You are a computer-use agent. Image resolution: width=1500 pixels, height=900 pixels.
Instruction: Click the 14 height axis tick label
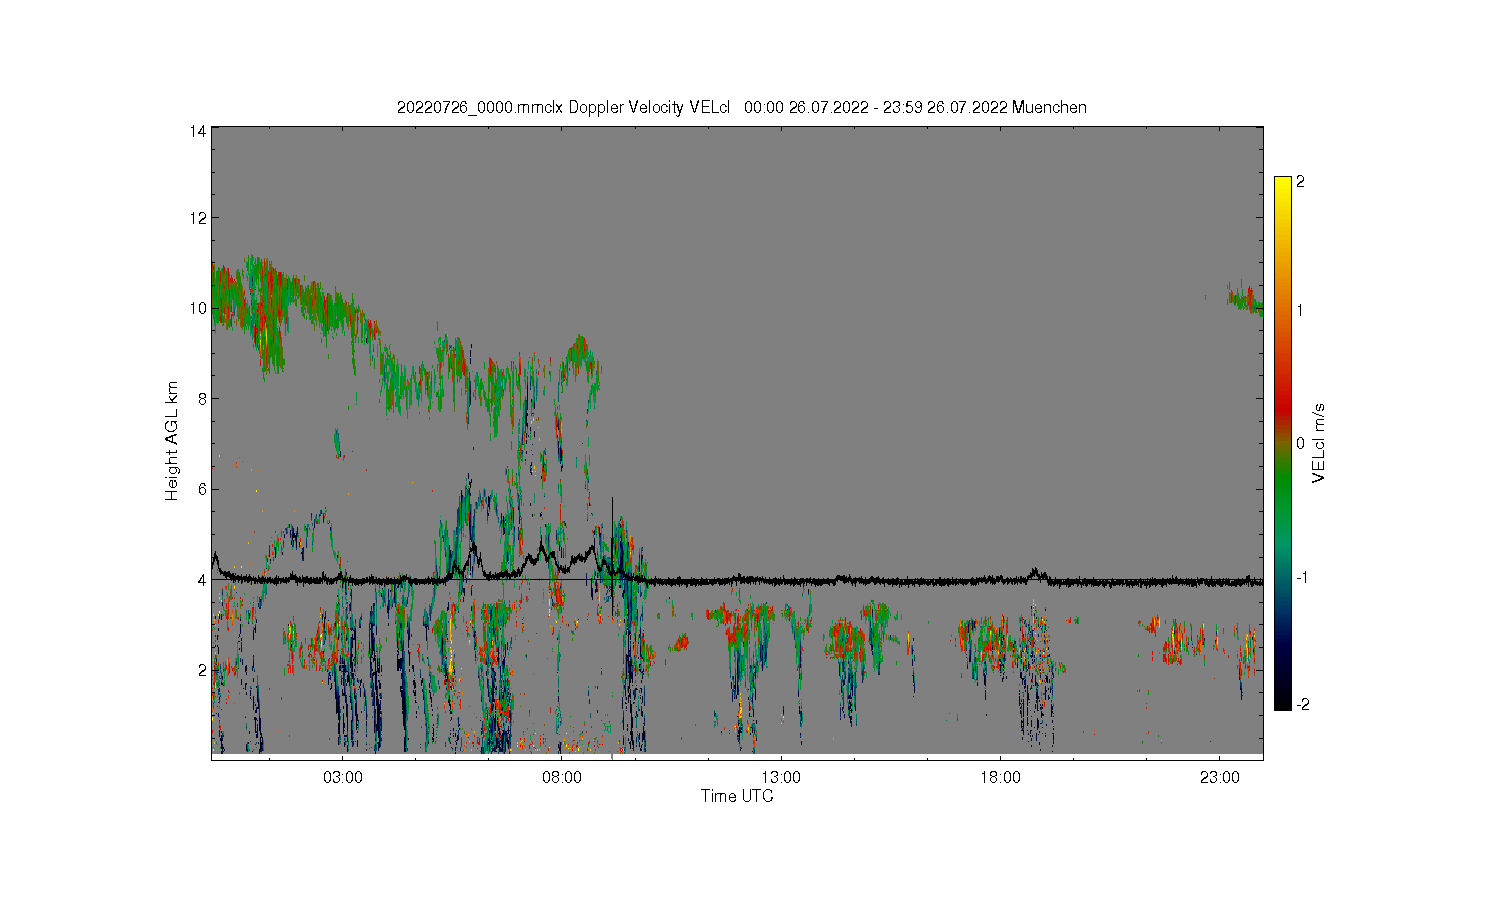coord(198,131)
